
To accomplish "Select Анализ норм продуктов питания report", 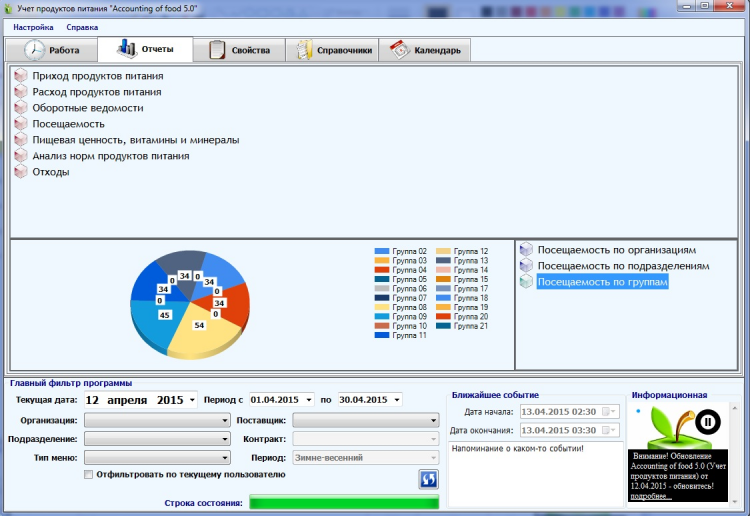I will (x=110, y=156).
